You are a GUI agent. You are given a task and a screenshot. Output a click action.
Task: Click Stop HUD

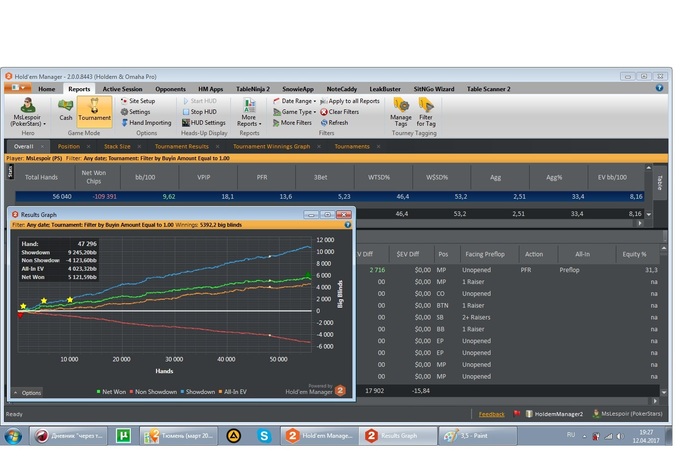pos(200,112)
